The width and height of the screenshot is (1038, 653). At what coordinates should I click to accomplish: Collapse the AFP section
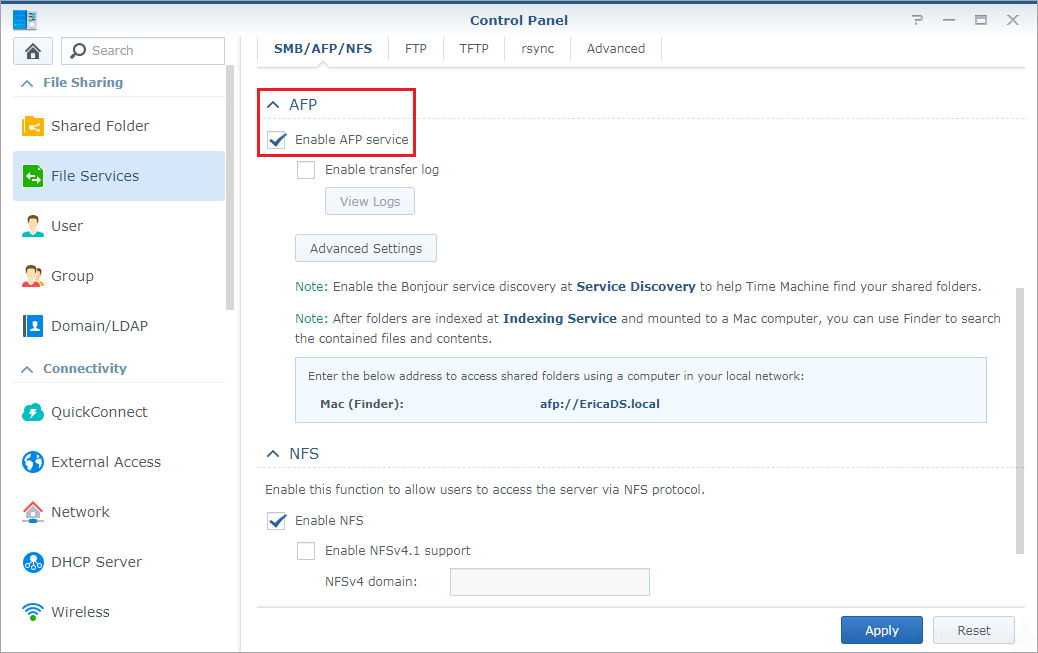273,105
